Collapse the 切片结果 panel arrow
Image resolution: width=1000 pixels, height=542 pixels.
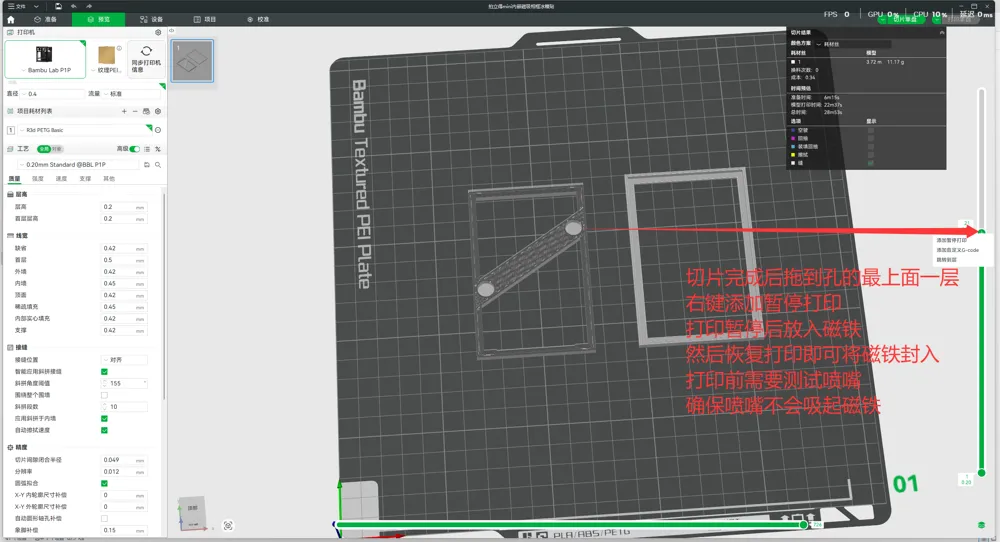coord(941,32)
